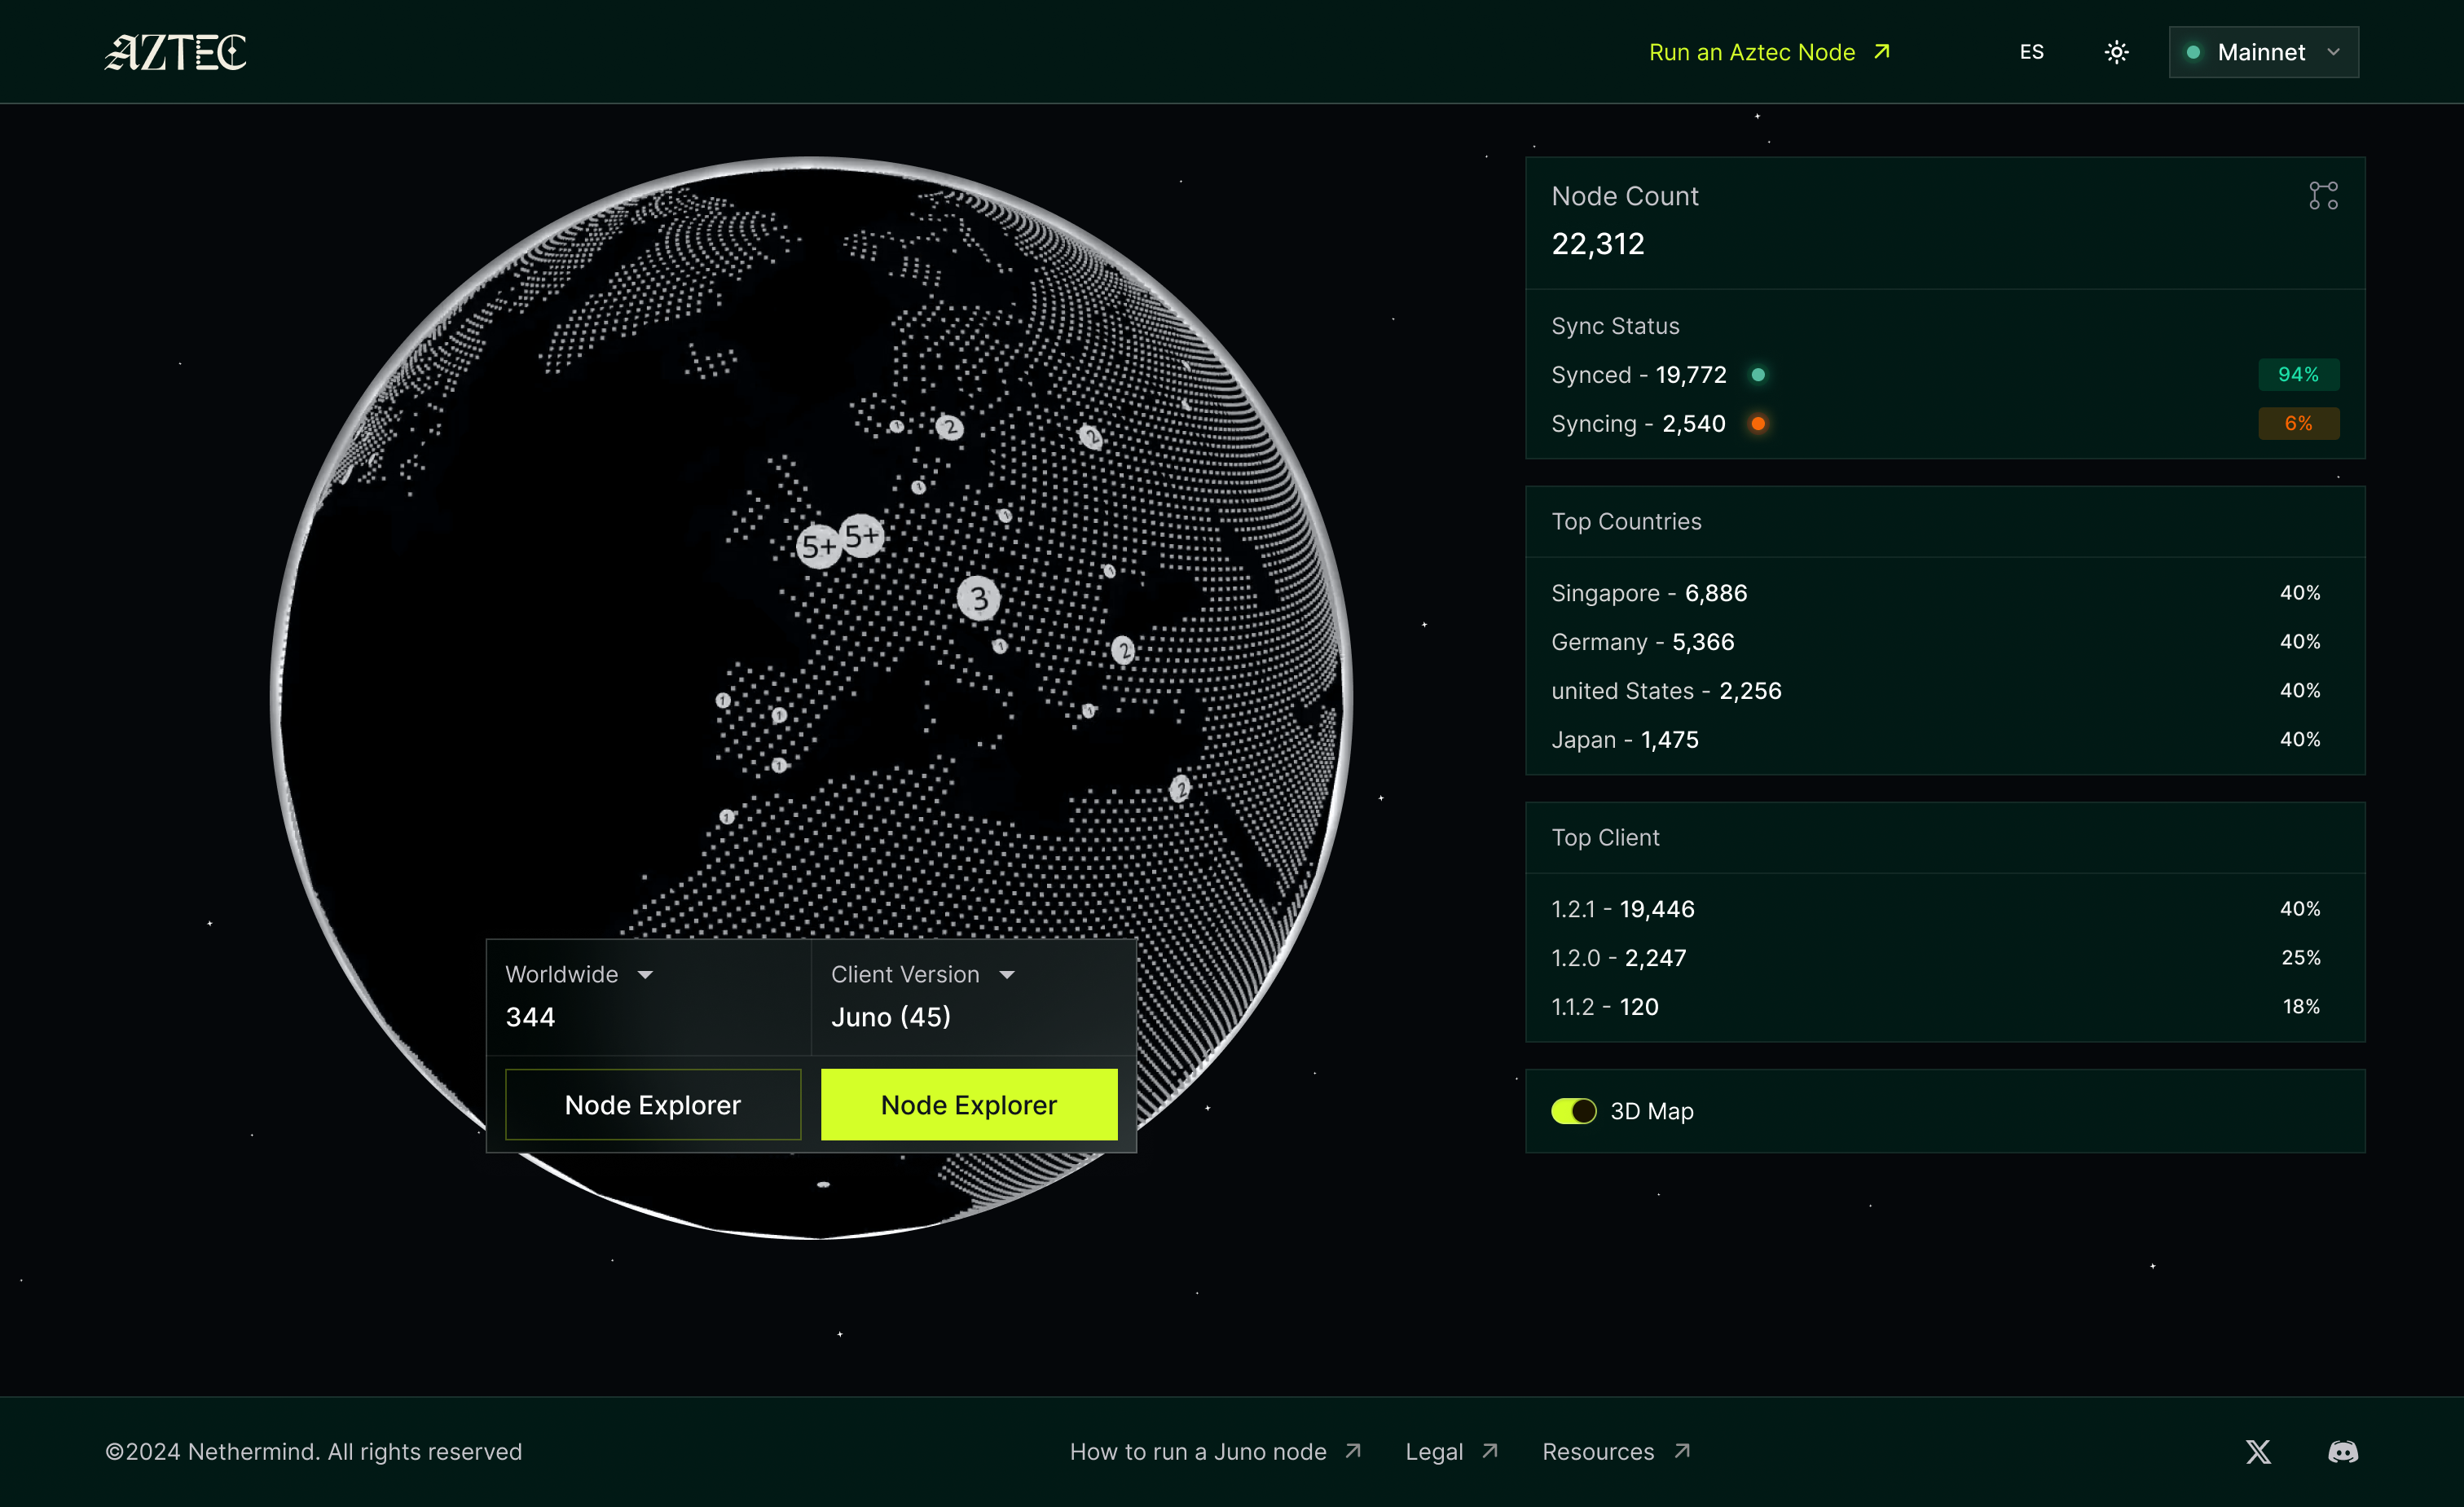This screenshot has height=1507, width=2464.
Task: Open the Mainnet network dropdown
Action: (2263, 52)
